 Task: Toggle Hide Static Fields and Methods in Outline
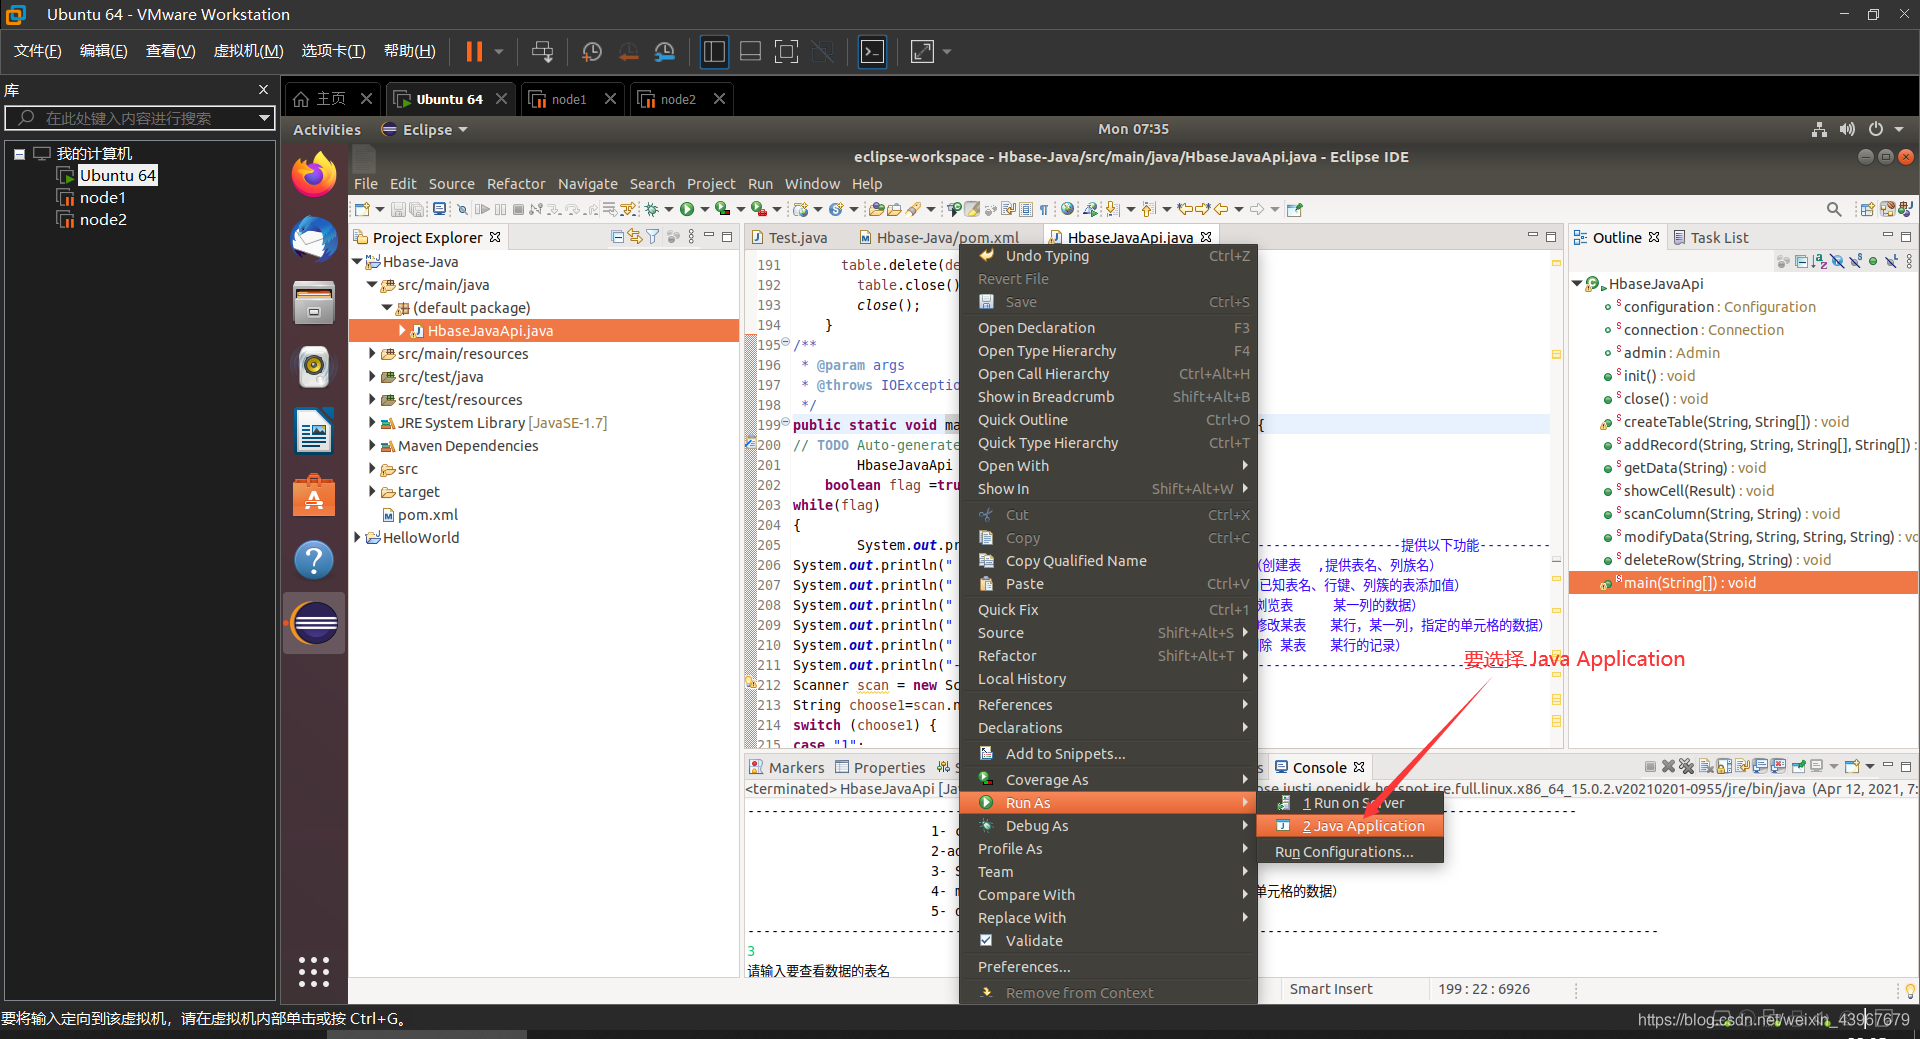tap(1855, 261)
